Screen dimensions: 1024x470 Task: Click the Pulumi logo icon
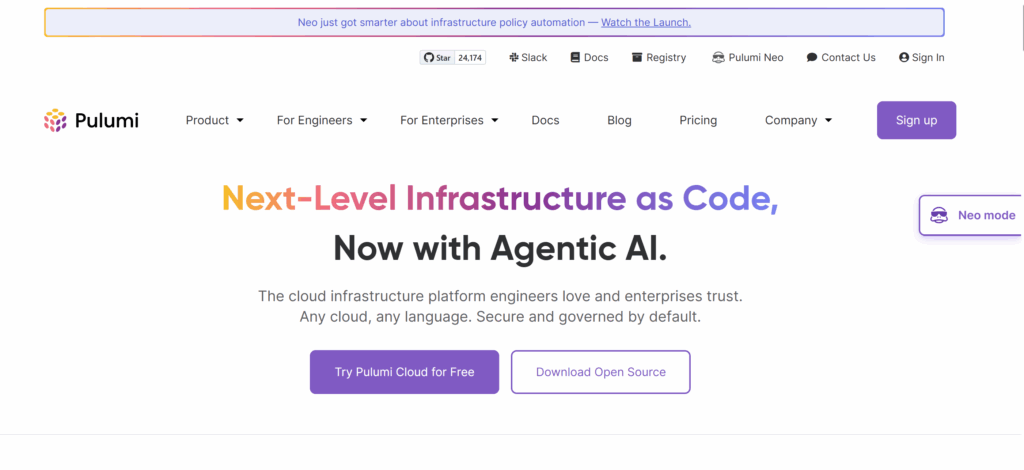click(x=55, y=121)
